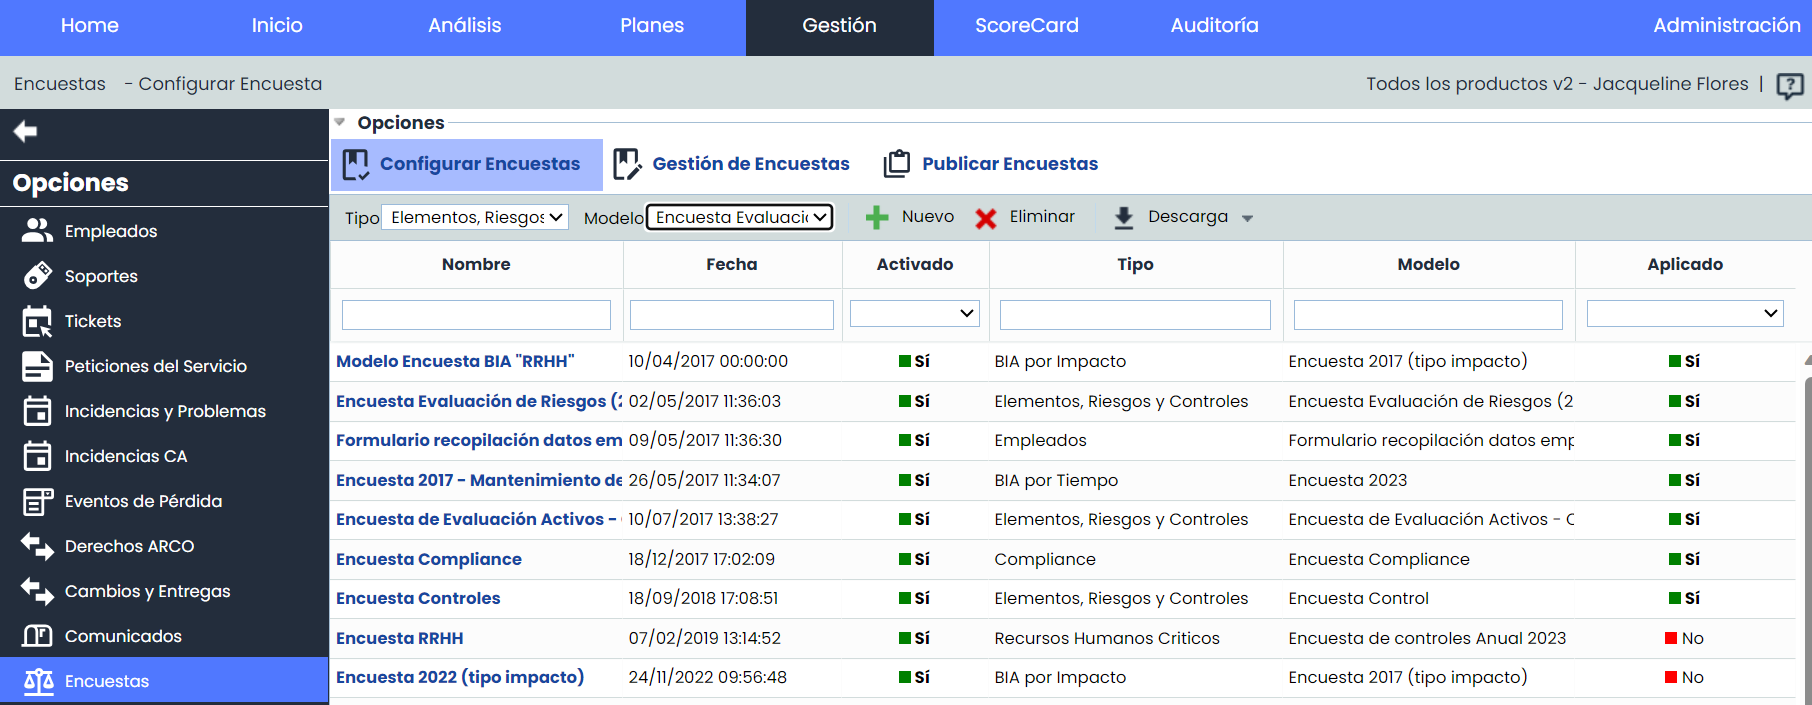
Task: Open the Activado column filter dropdown
Action: (x=914, y=314)
